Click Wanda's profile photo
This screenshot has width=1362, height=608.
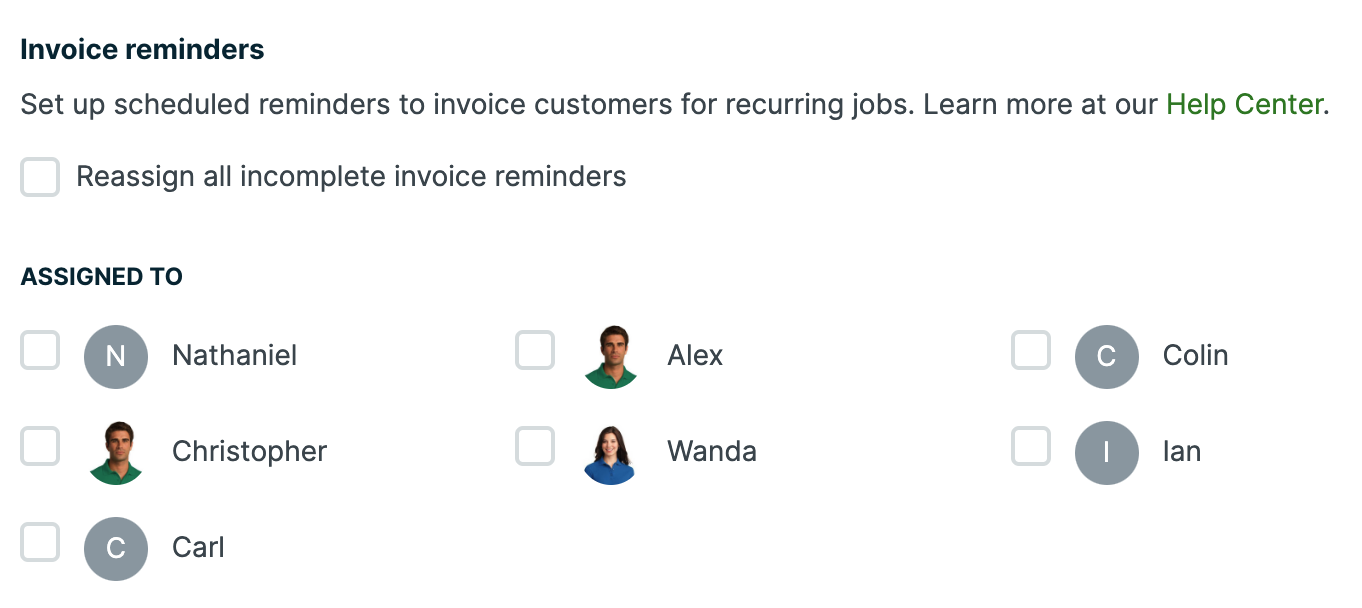click(x=611, y=453)
